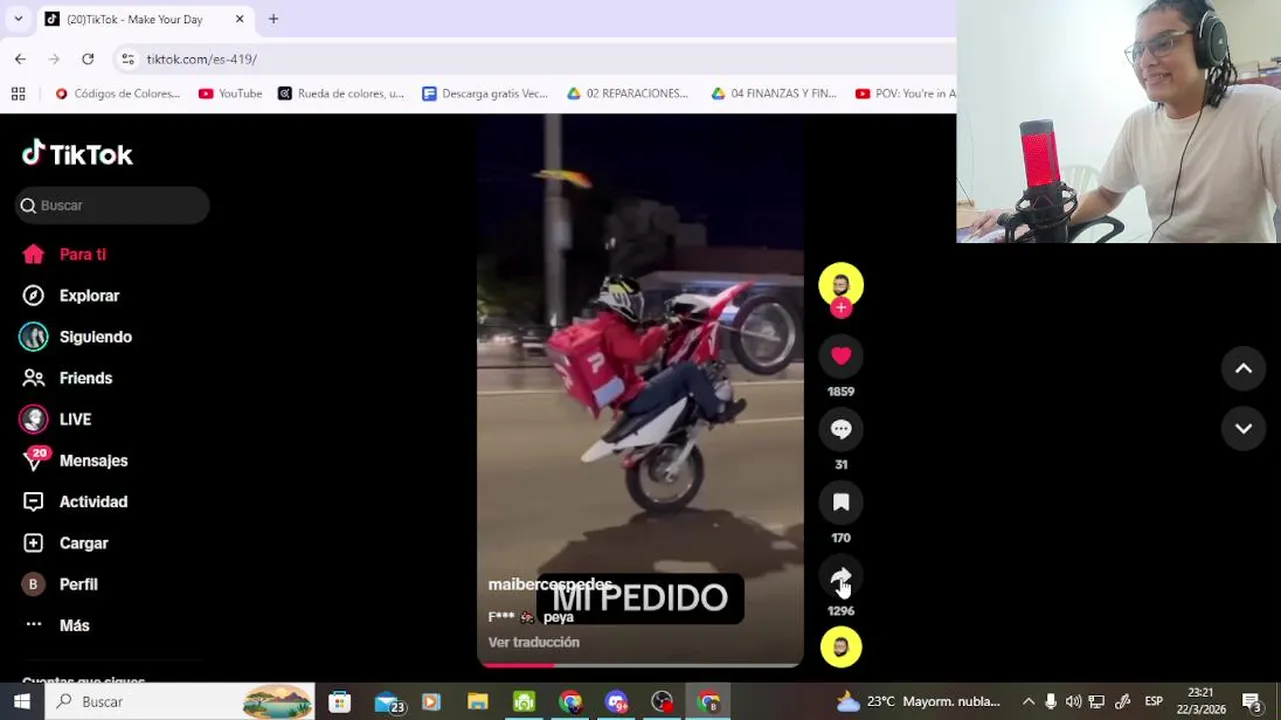Go forward in the browser
1281x720 pixels.
pos(54,59)
